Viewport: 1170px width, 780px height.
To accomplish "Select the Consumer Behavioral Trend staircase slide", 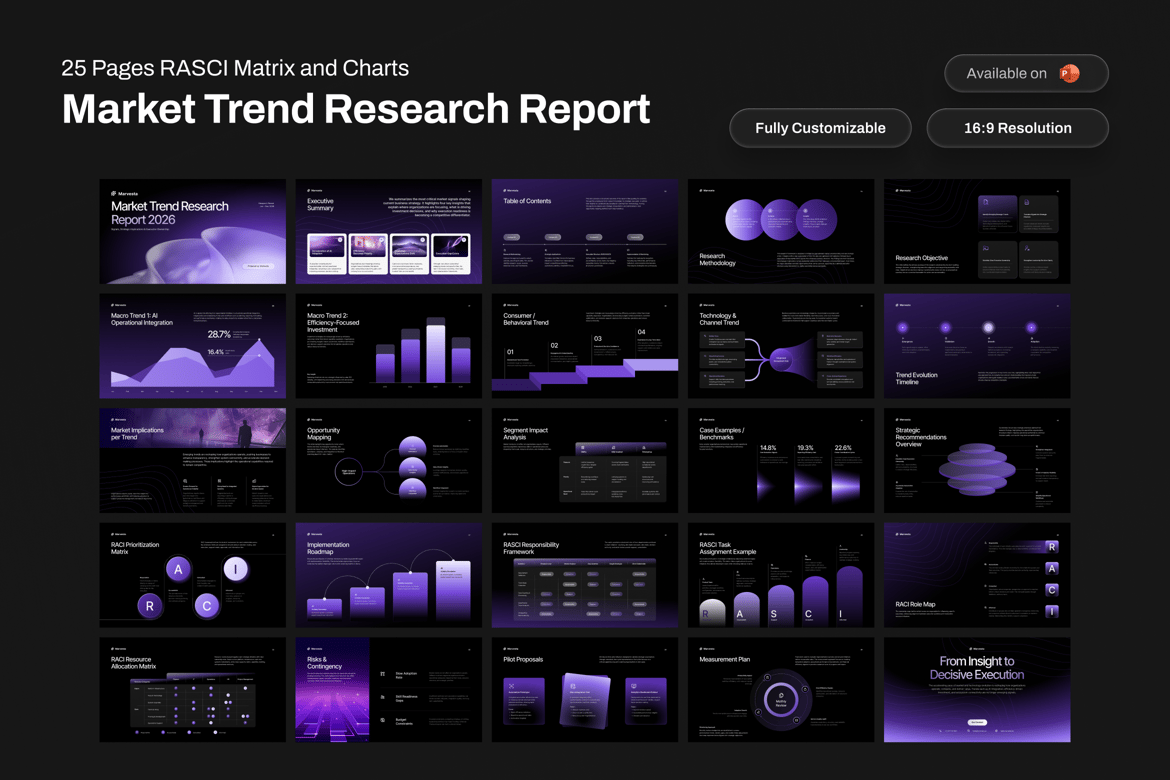I will 585,346.
